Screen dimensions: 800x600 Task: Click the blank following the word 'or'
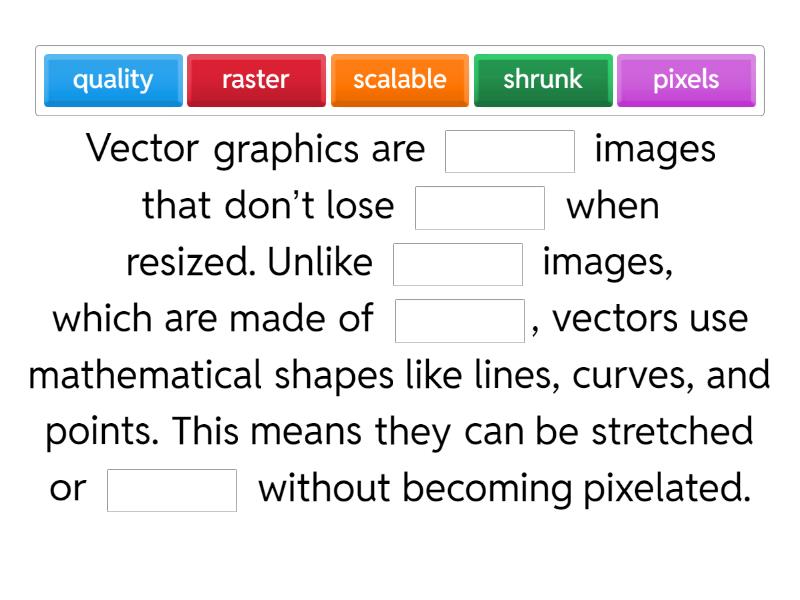point(172,490)
